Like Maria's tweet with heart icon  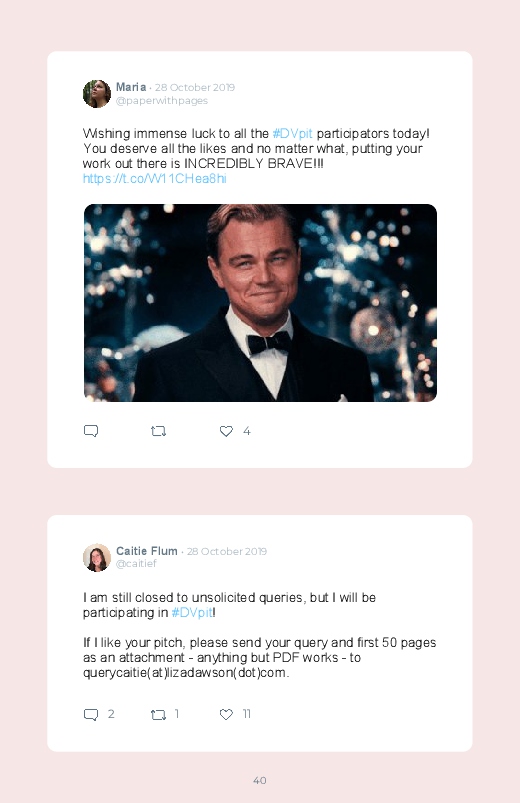pos(226,431)
